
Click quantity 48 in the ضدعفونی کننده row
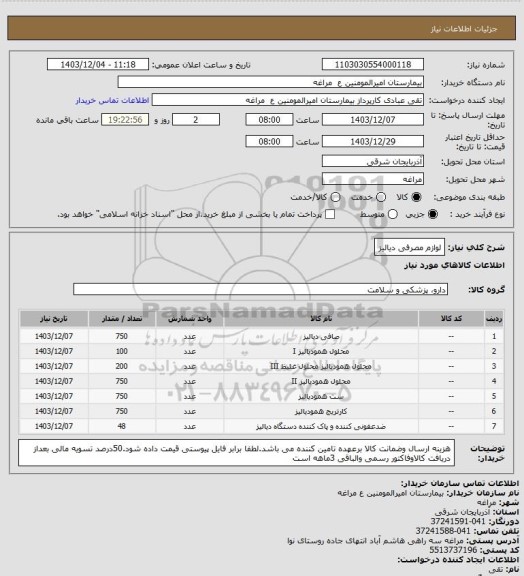[x=122, y=426]
